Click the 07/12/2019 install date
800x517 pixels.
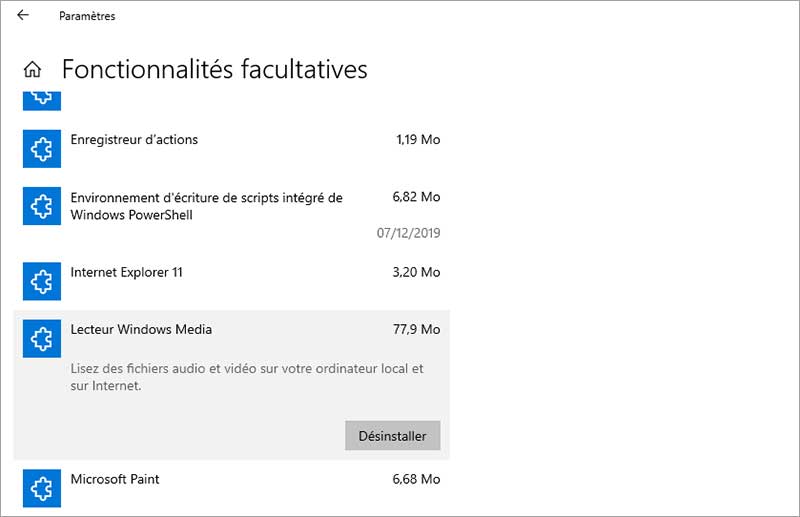[x=408, y=233]
